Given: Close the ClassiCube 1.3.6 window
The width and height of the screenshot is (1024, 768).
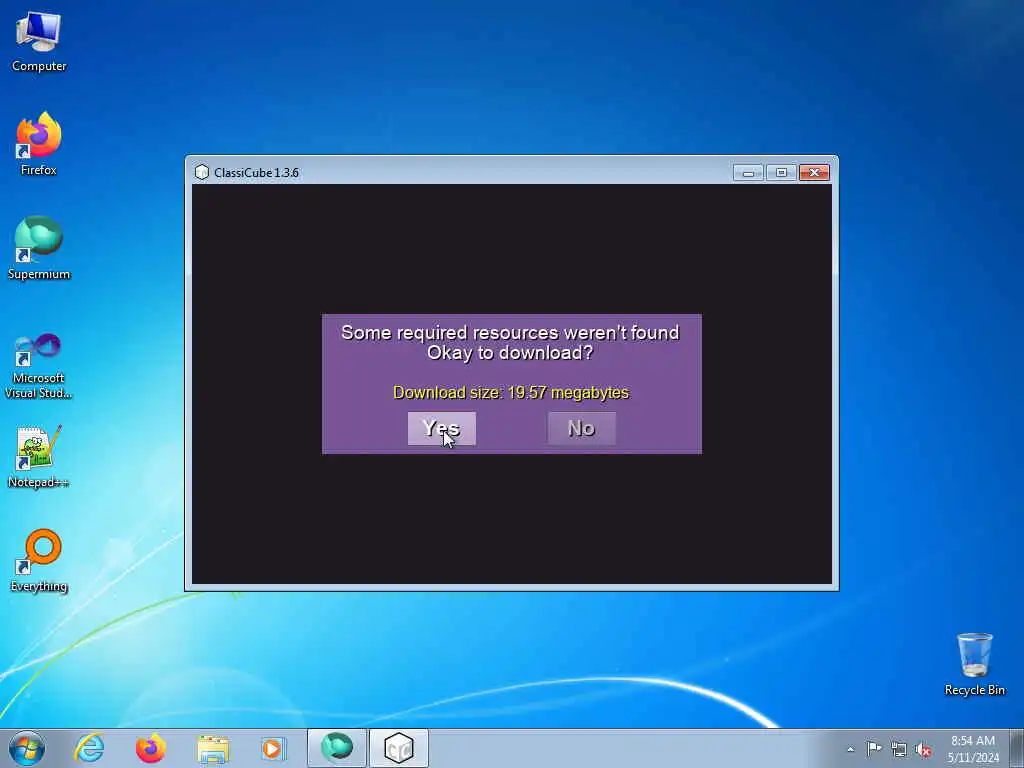Looking at the screenshot, I should click(x=814, y=172).
